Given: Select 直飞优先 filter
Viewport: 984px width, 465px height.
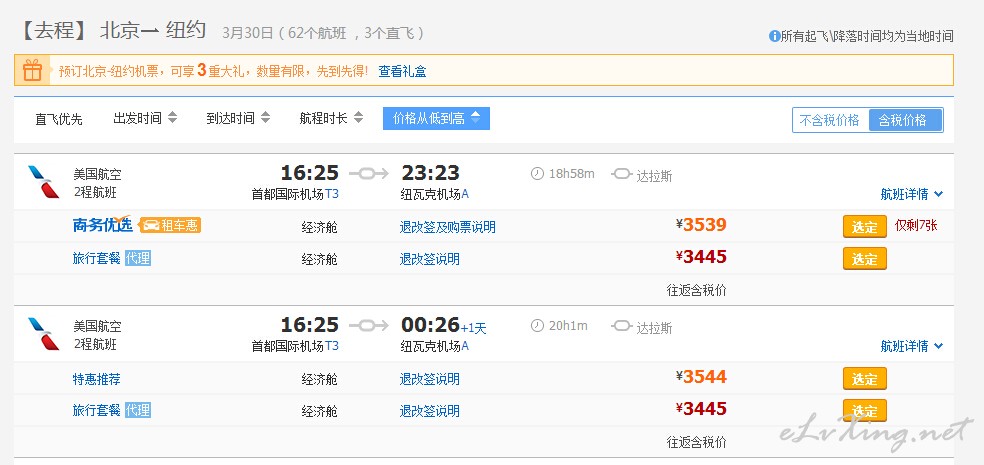Looking at the screenshot, I should tap(59, 119).
